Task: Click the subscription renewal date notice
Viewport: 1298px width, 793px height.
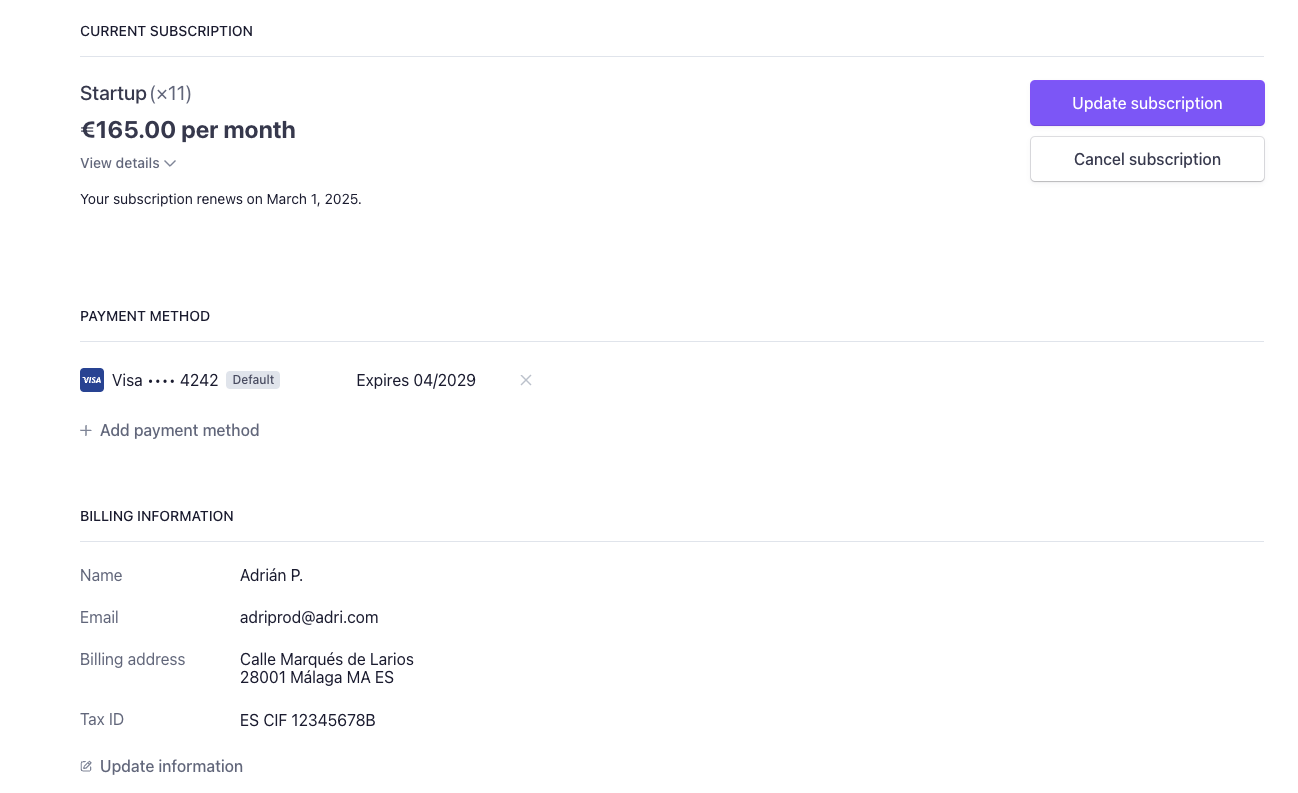Action: pyautogui.click(x=221, y=199)
